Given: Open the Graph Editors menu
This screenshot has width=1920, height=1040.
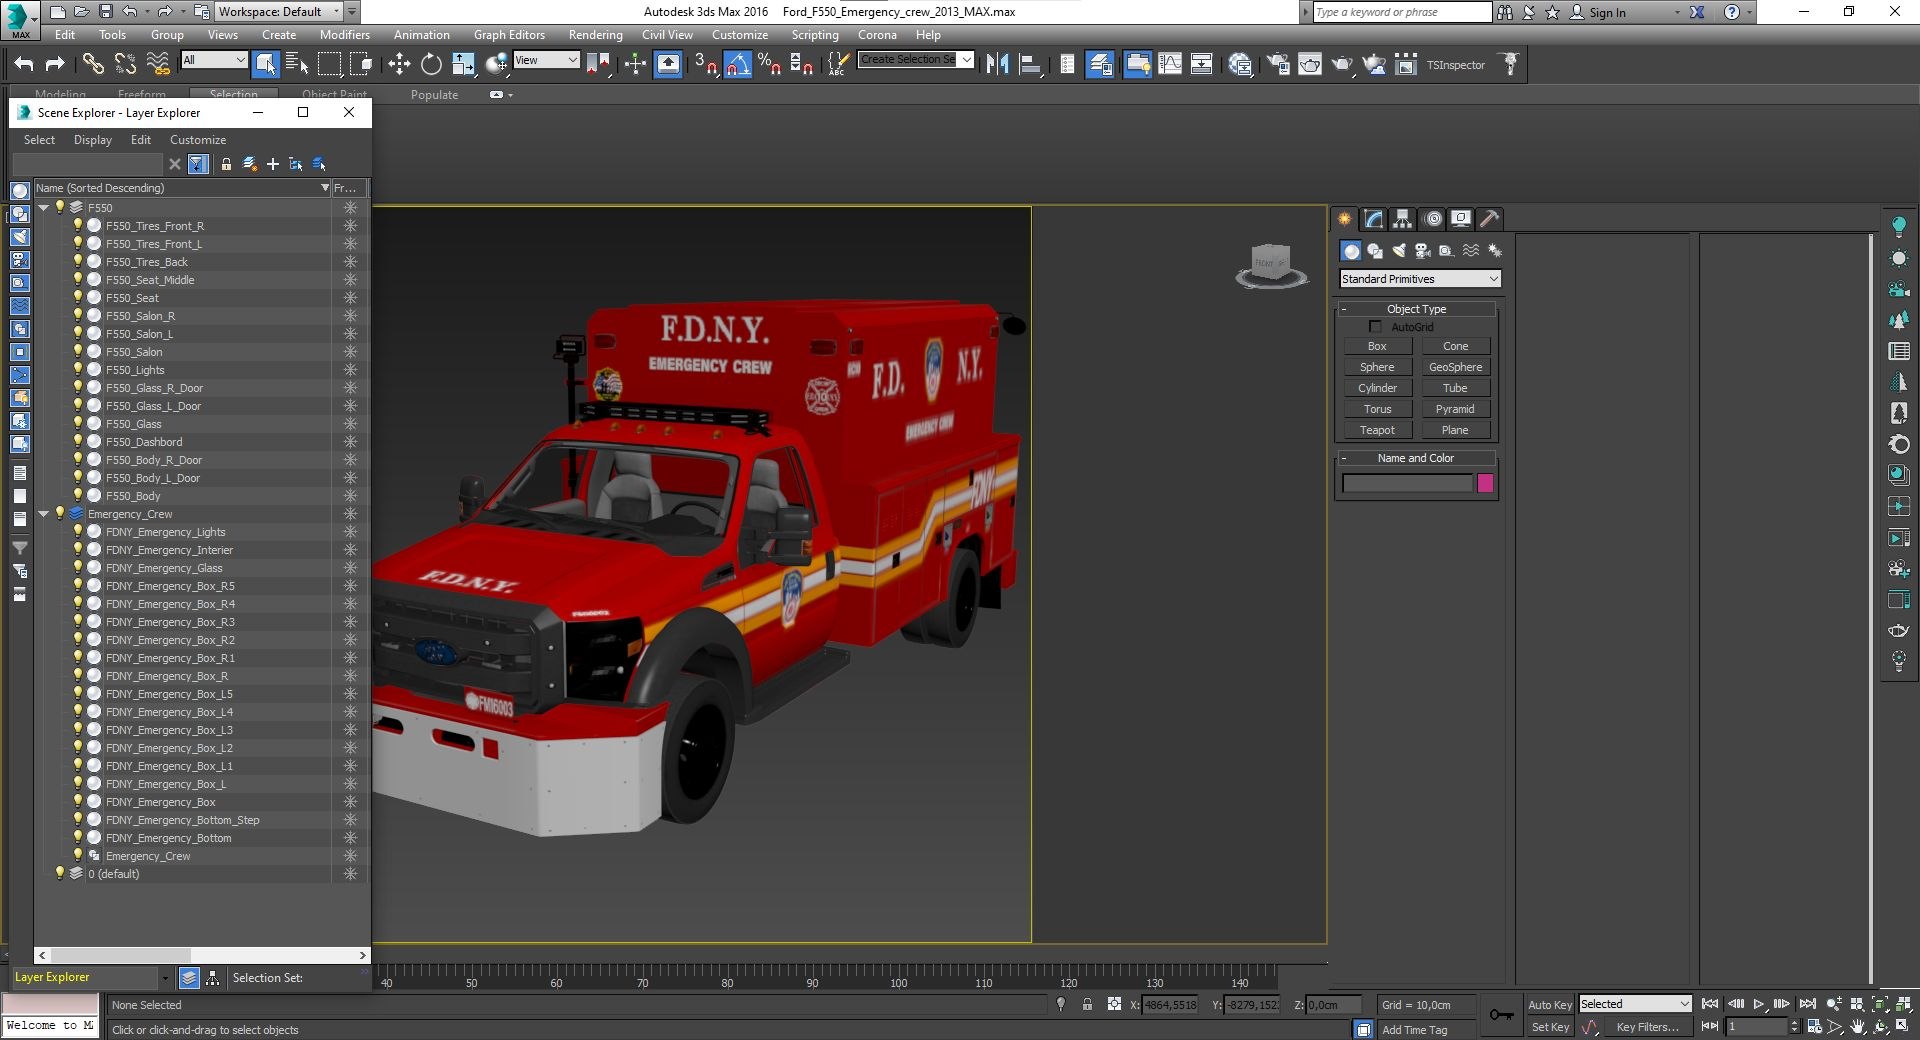Looking at the screenshot, I should pyautogui.click(x=509, y=35).
